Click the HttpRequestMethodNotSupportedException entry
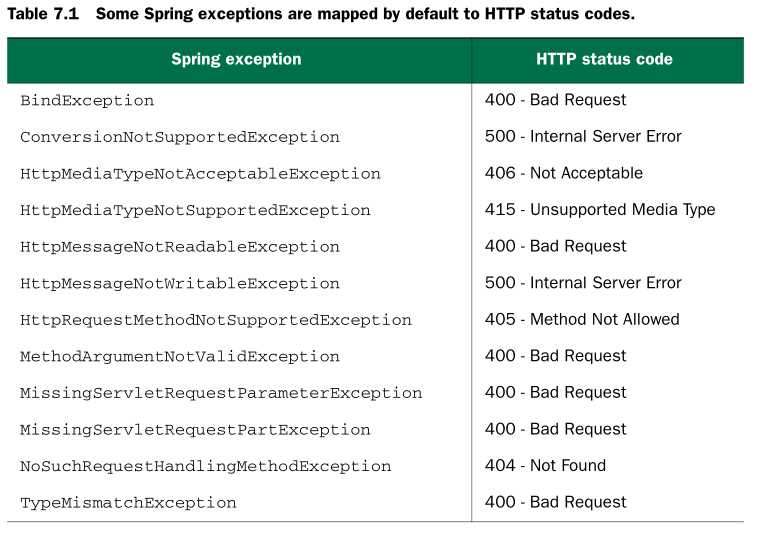760x533 pixels. [216, 320]
